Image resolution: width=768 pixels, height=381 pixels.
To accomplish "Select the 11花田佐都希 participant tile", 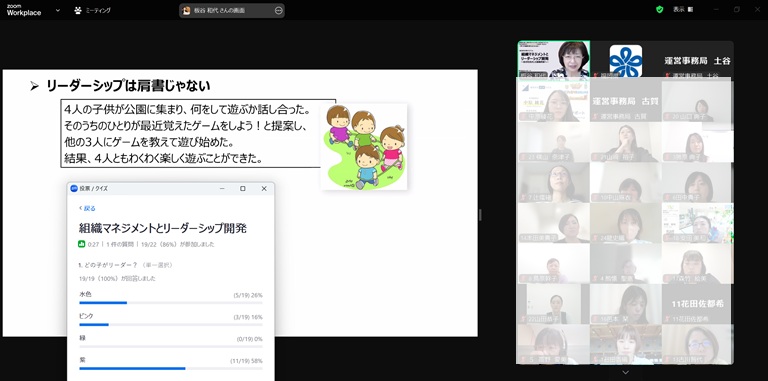I will (x=697, y=304).
